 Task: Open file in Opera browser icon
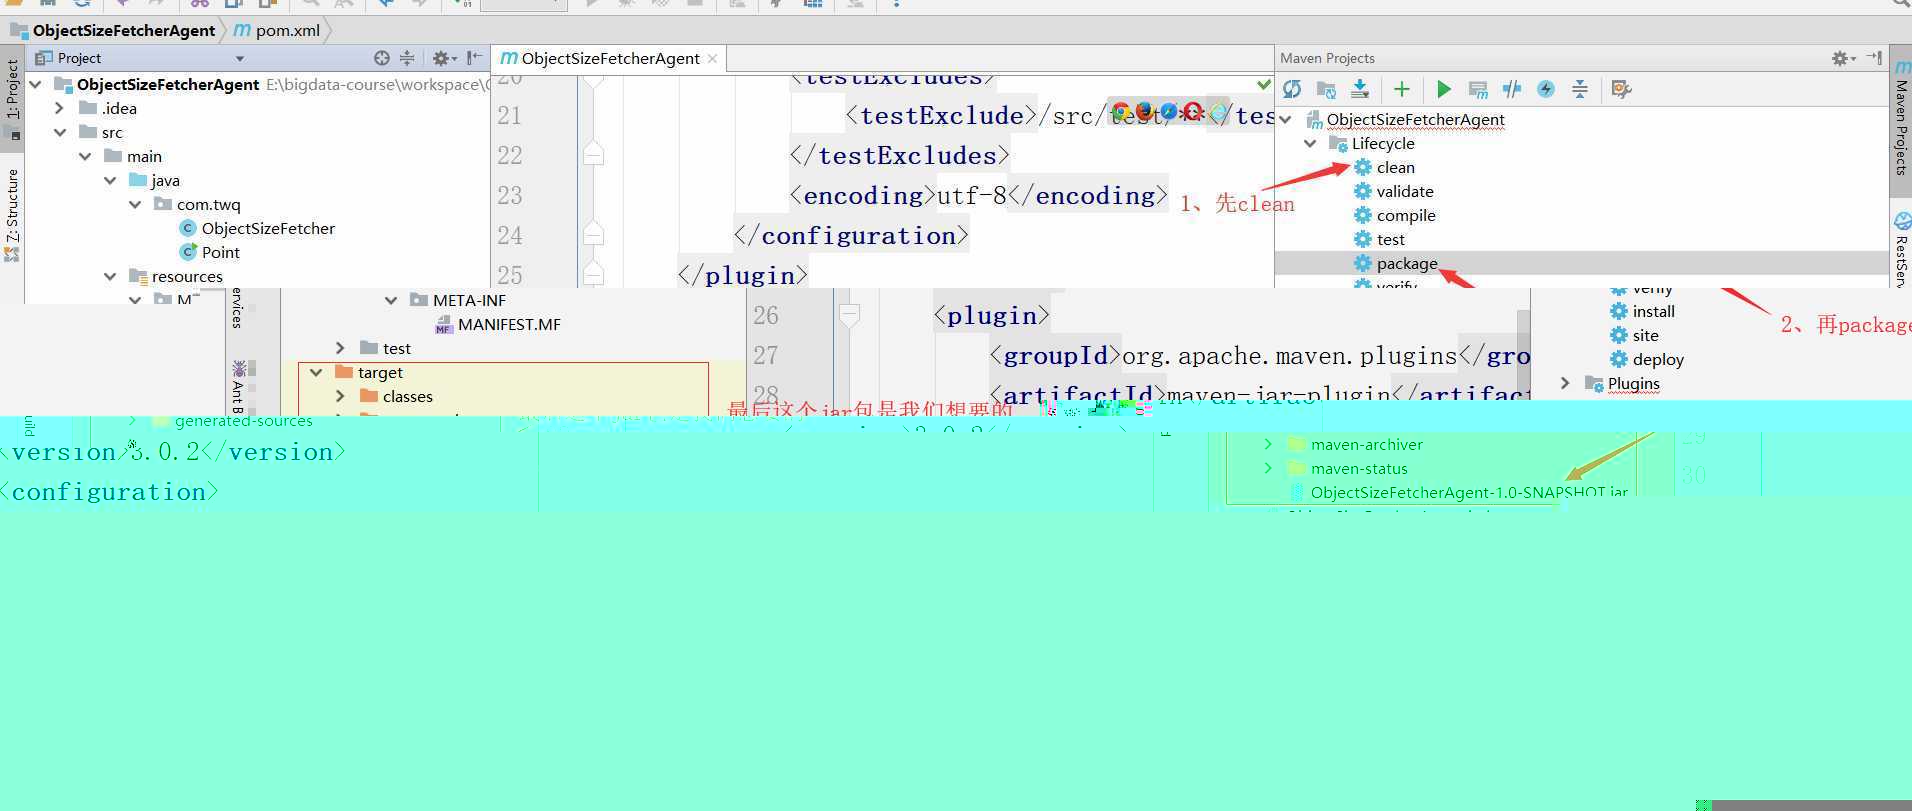tap(1192, 112)
